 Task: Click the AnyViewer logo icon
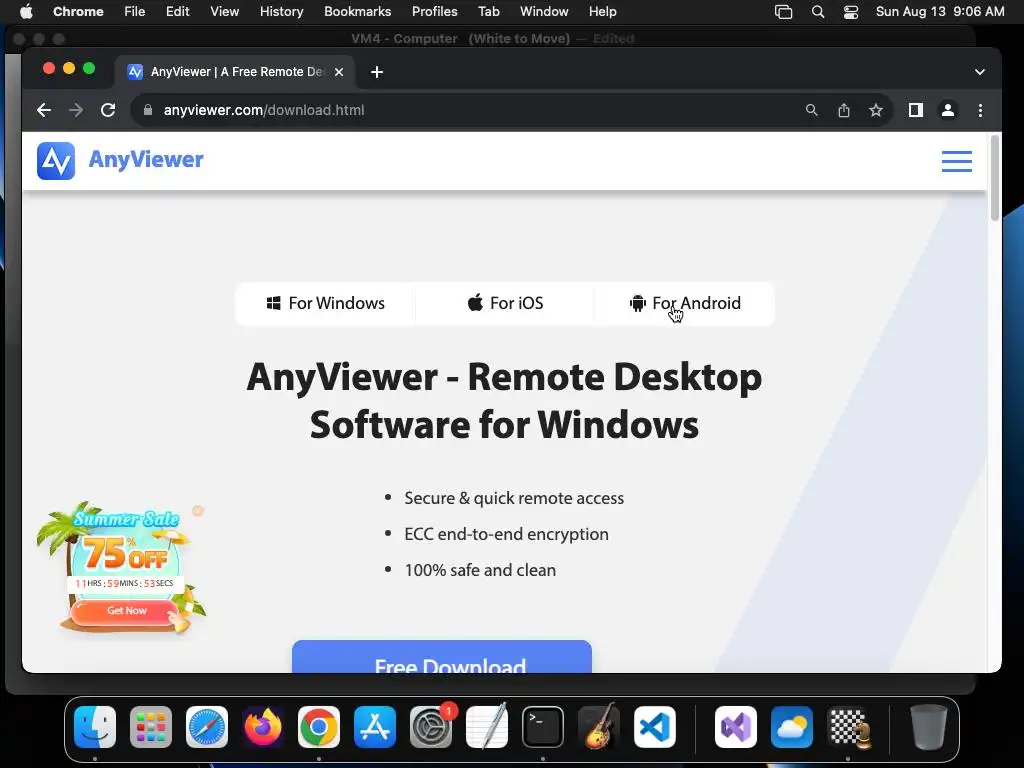pyautogui.click(x=56, y=161)
